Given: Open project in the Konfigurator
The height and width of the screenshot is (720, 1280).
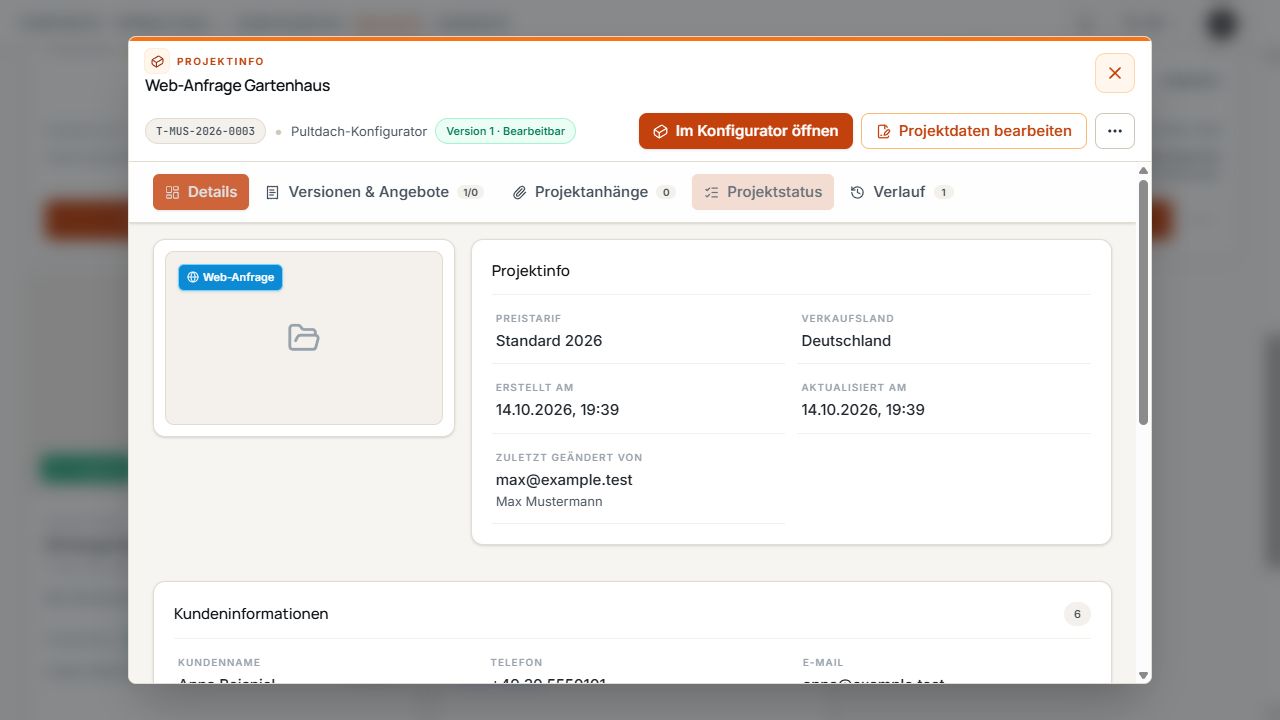Looking at the screenshot, I should pyautogui.click(x=746, y=131).
